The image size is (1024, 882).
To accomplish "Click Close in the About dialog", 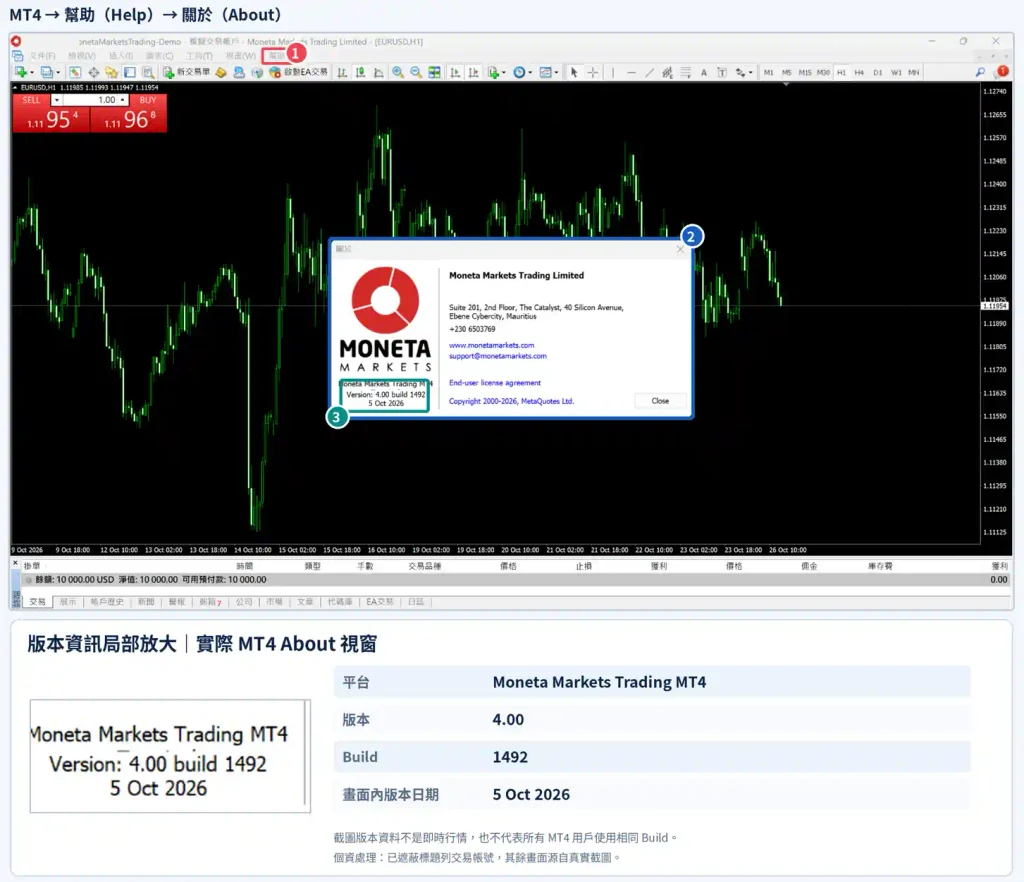I will click(x=660, y=401).
